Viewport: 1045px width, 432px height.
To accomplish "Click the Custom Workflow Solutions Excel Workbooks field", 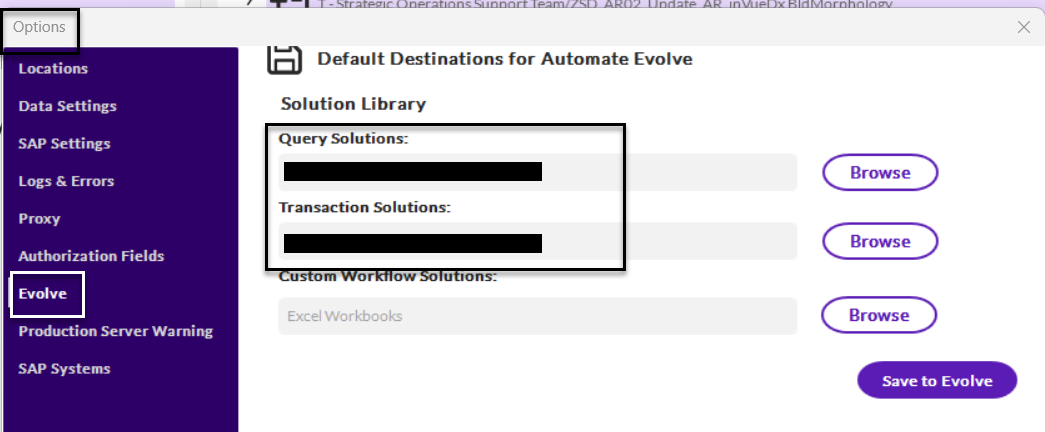I will [x=538, y=315].
